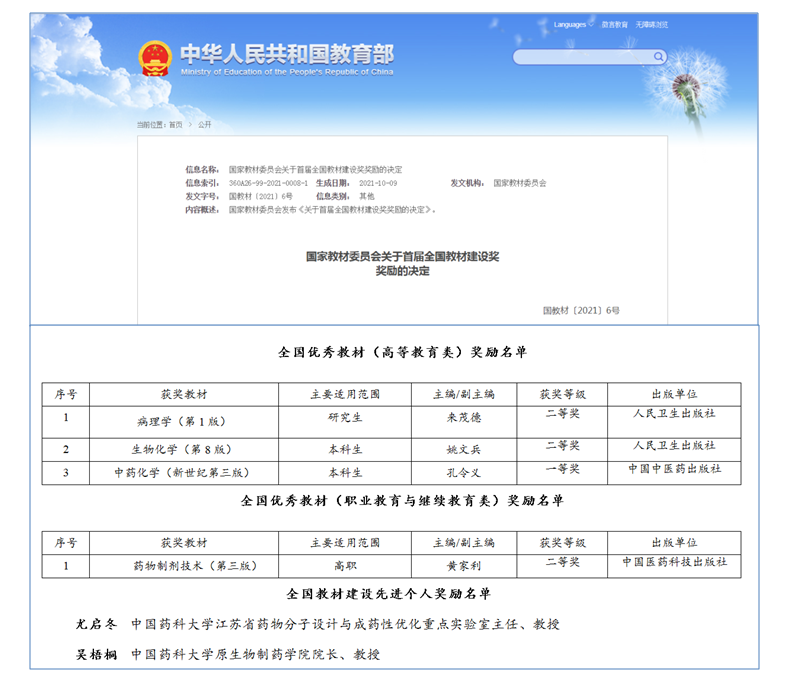The width and height of the screenshot is (785, 687).
Task: Open the 公开 breadcrumb link
Action: point(204,125)
